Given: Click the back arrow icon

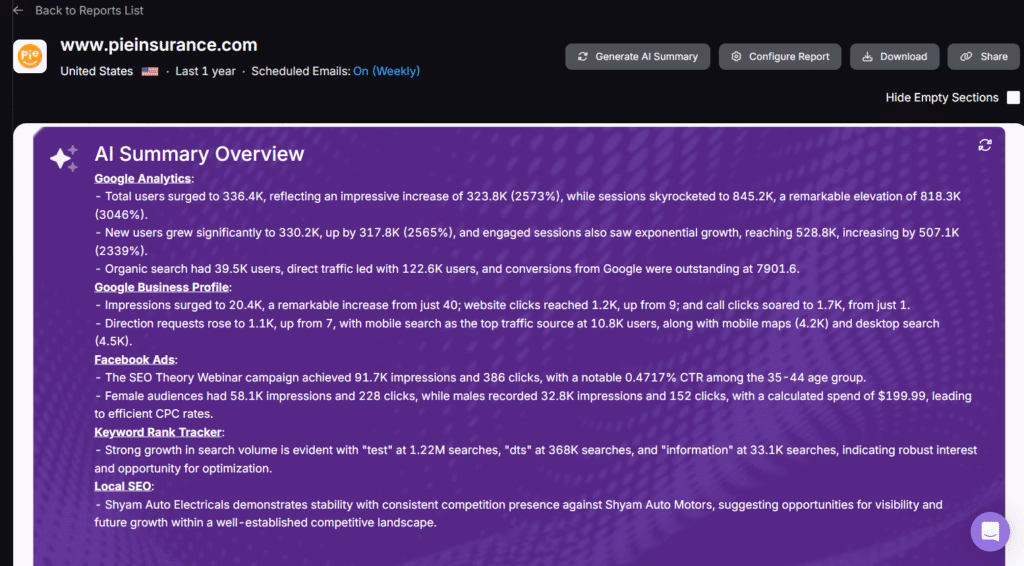Looking at the screenshot, I should pyautogui.click(x=18, y=11).
